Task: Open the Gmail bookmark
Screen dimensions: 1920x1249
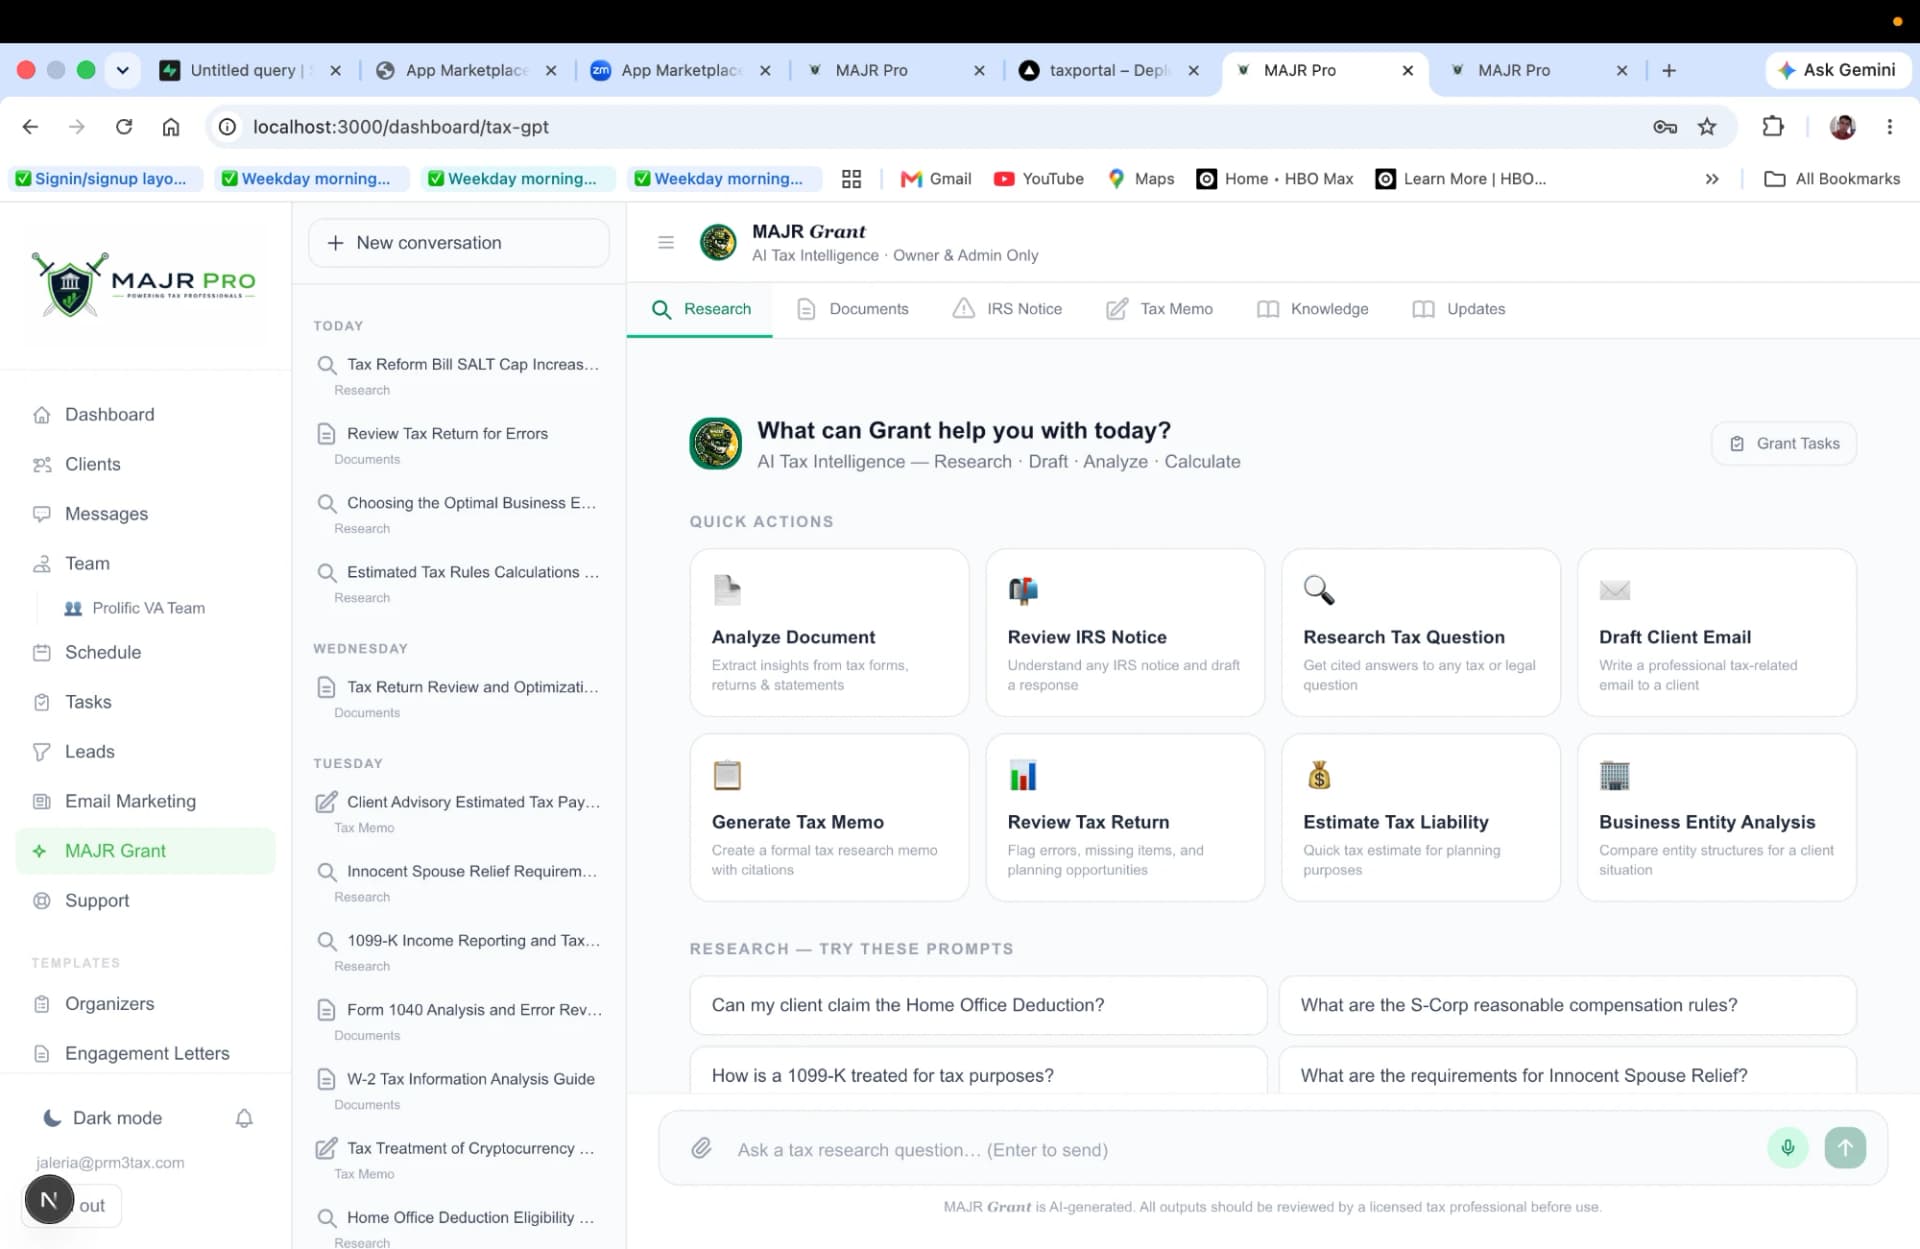Action: point(937,179)
